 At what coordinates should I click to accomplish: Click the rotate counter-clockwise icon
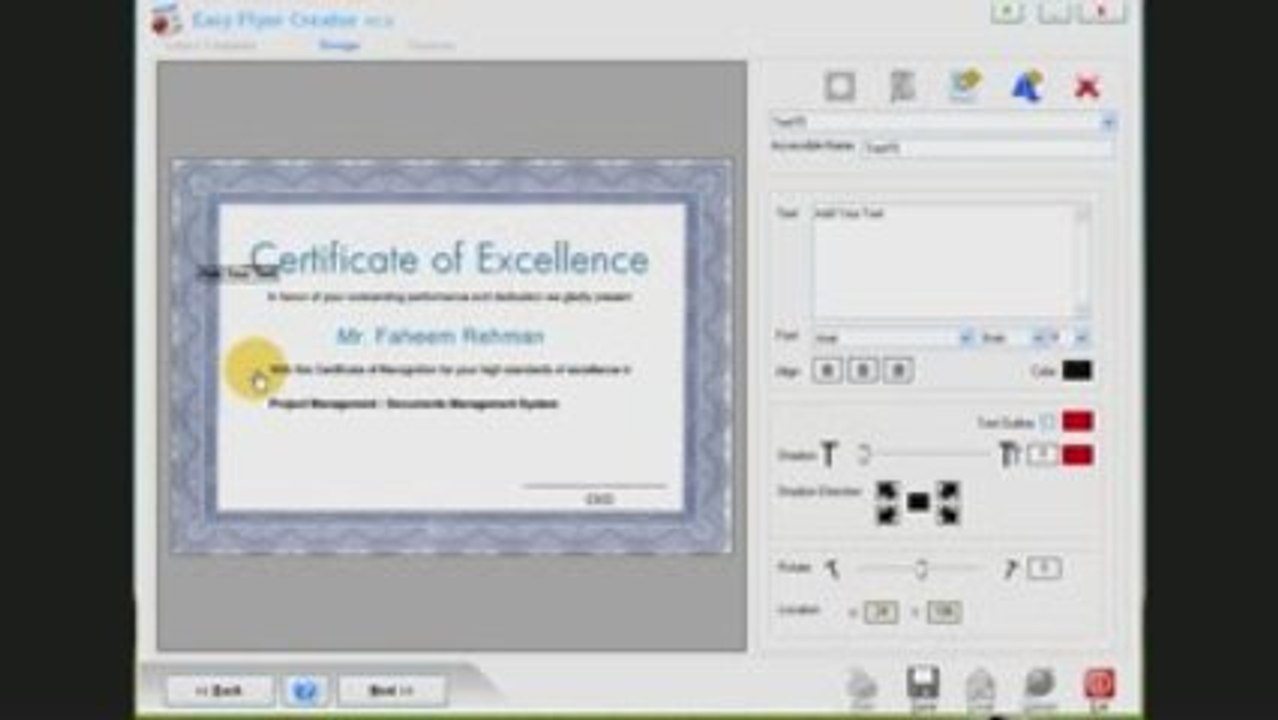pyautogui.click(x=832, y=569)
